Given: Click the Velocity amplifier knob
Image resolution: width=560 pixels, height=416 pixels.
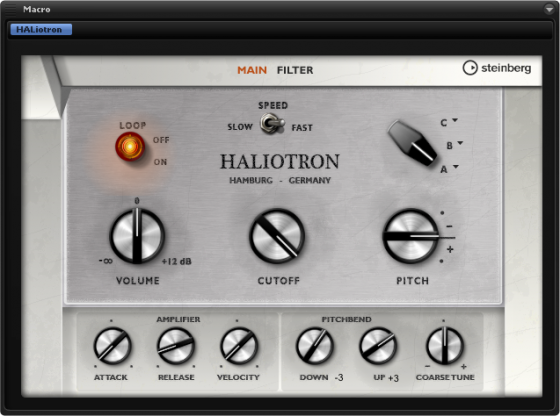Looking at the screenshot, I should [239, 346].
